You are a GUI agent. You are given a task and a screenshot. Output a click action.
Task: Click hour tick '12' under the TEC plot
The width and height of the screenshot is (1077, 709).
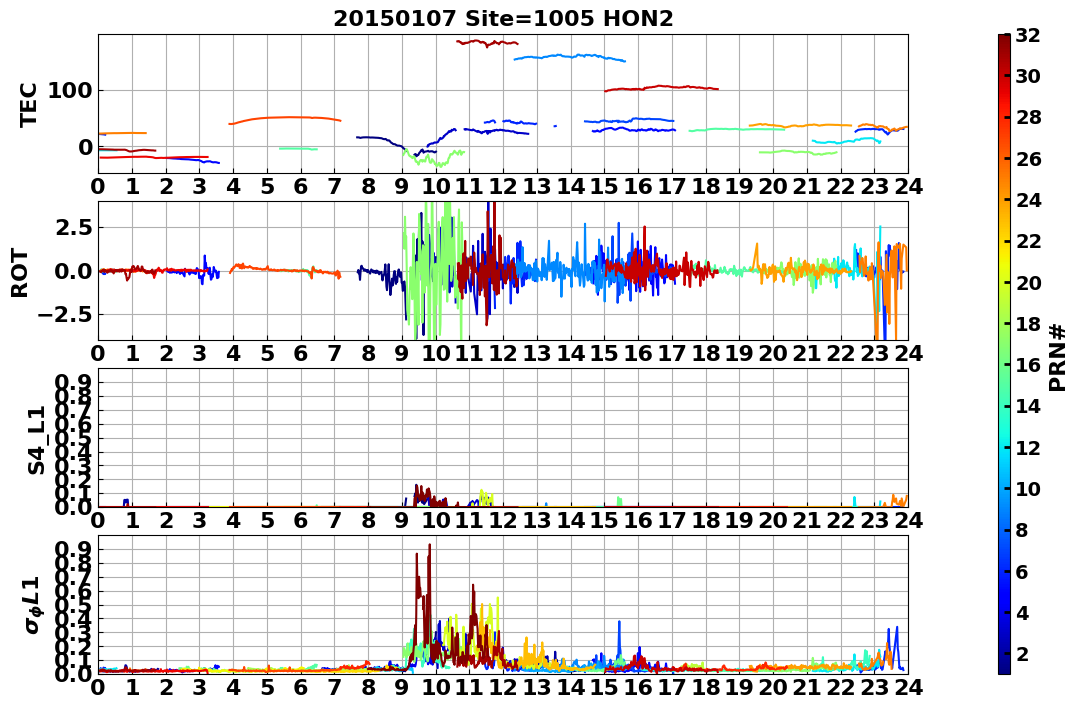pos(503,186)
